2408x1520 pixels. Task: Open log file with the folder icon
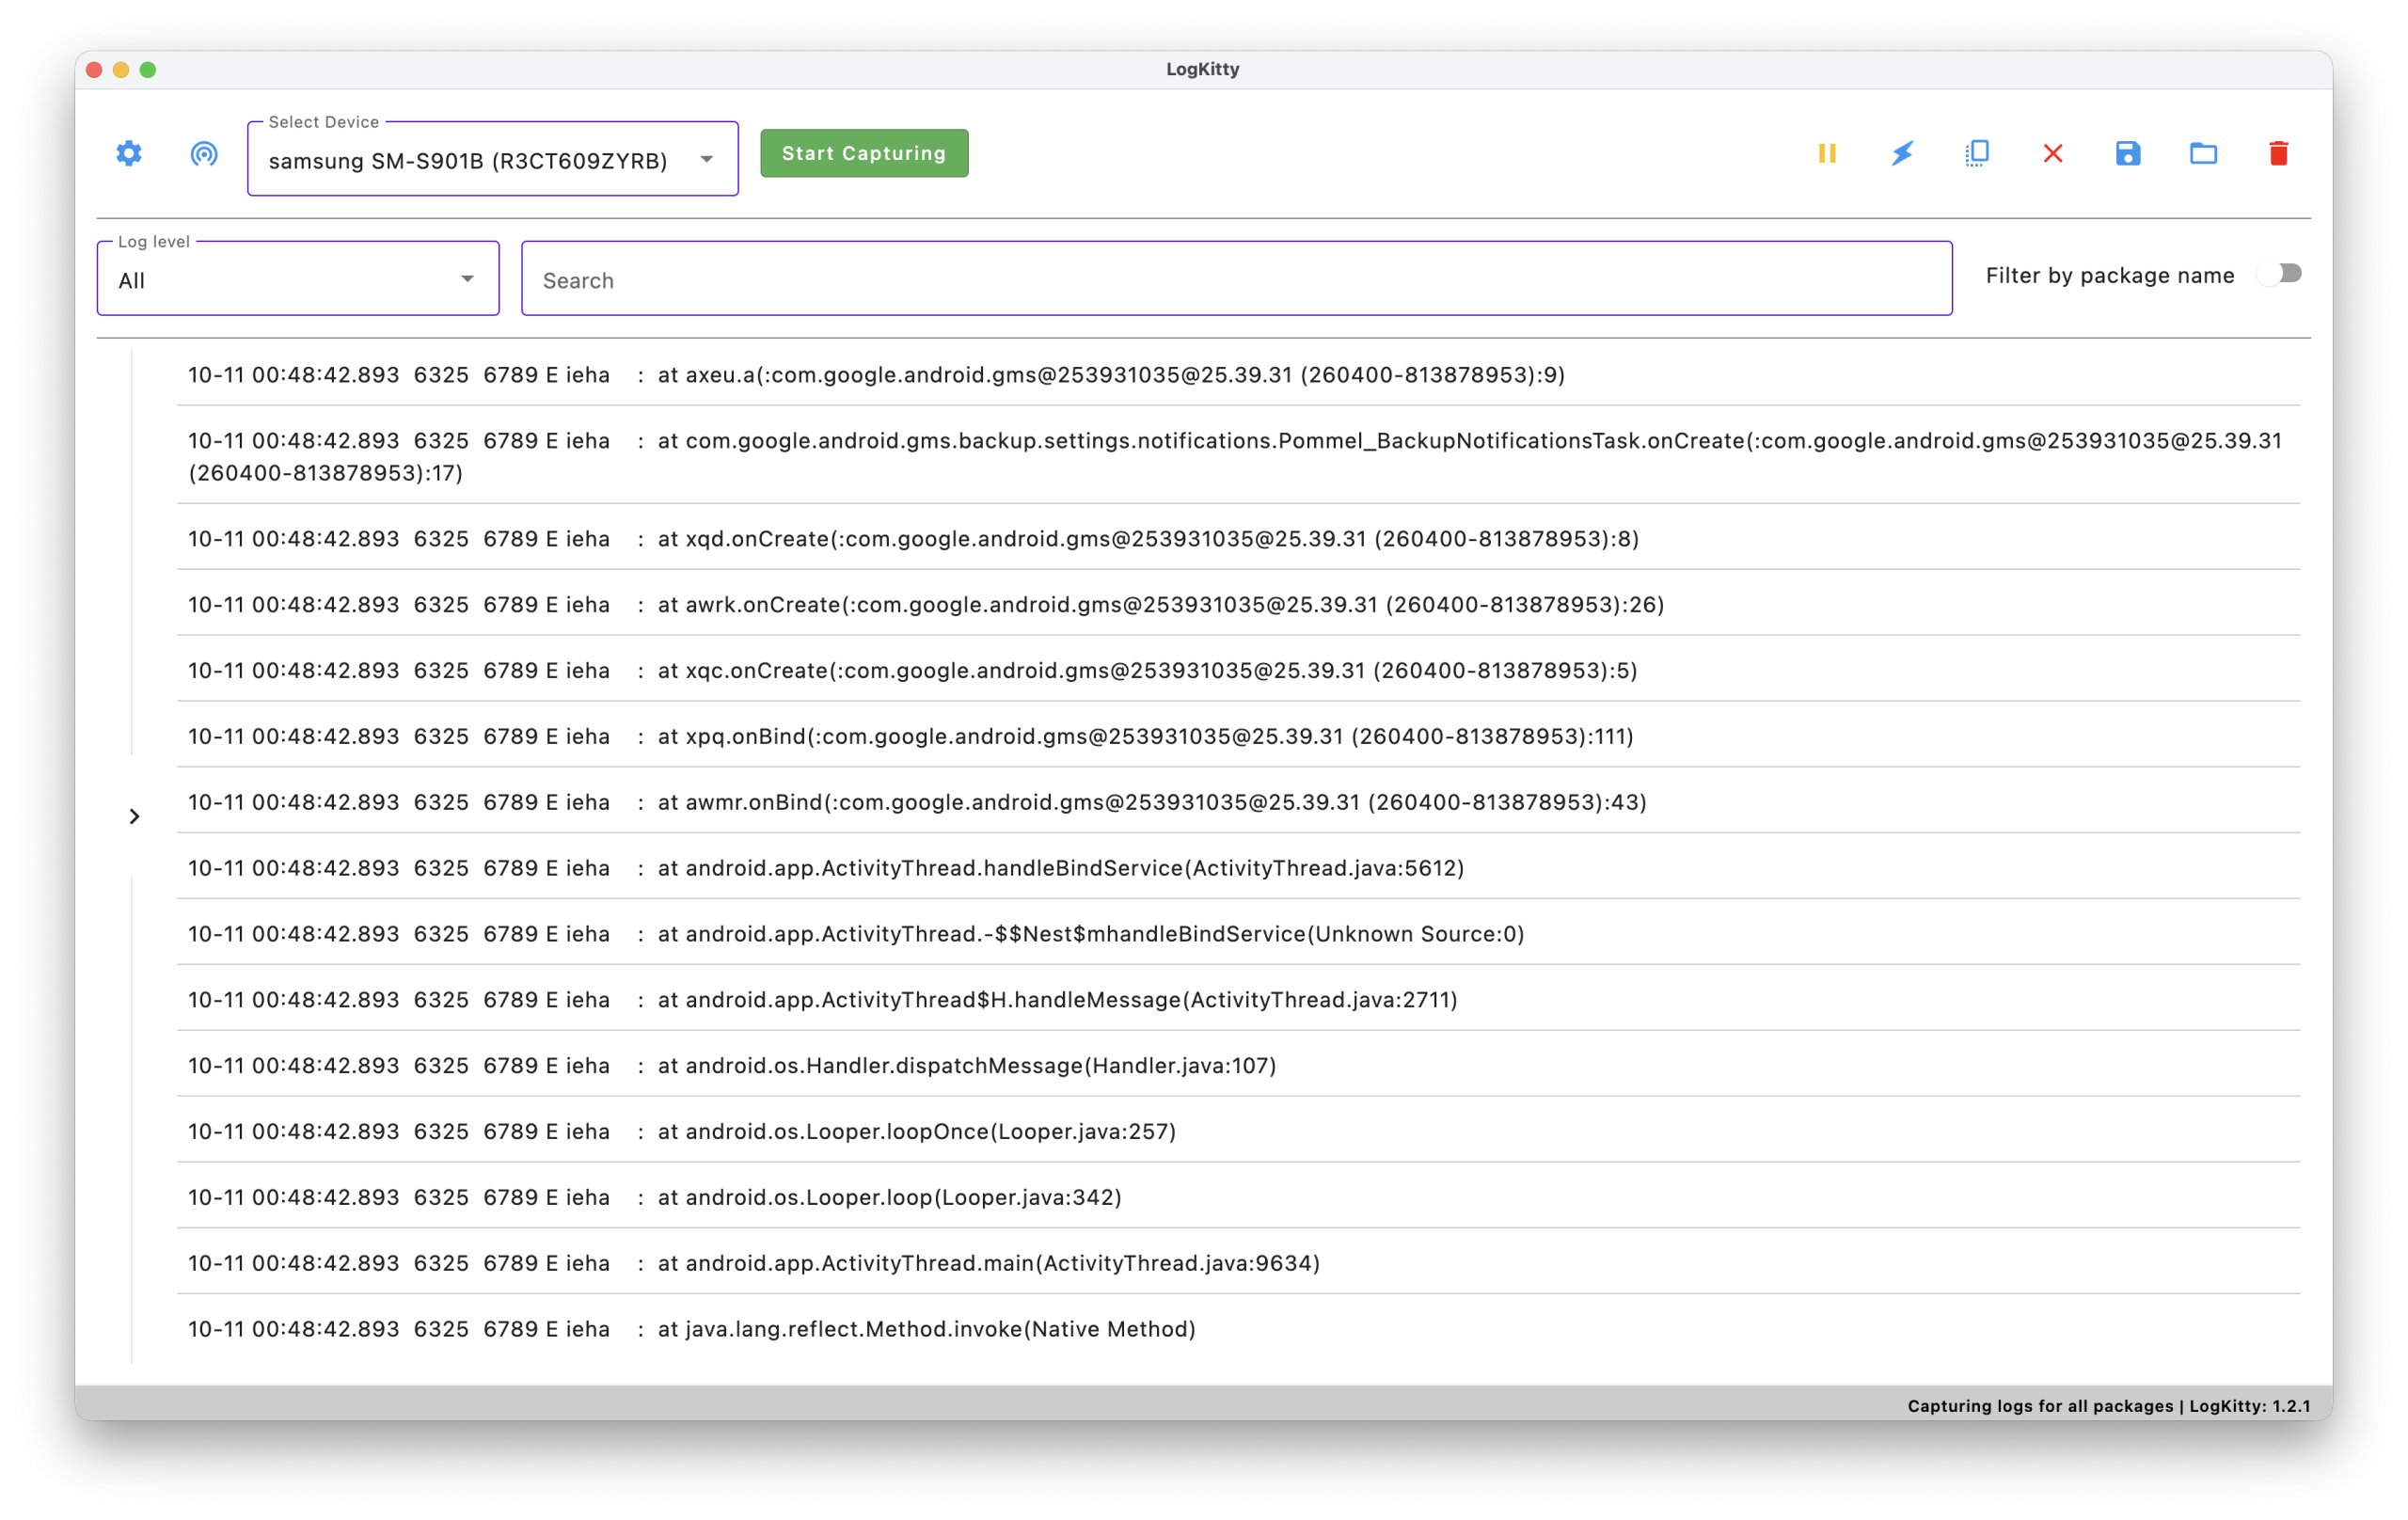tap(2203, 153)
